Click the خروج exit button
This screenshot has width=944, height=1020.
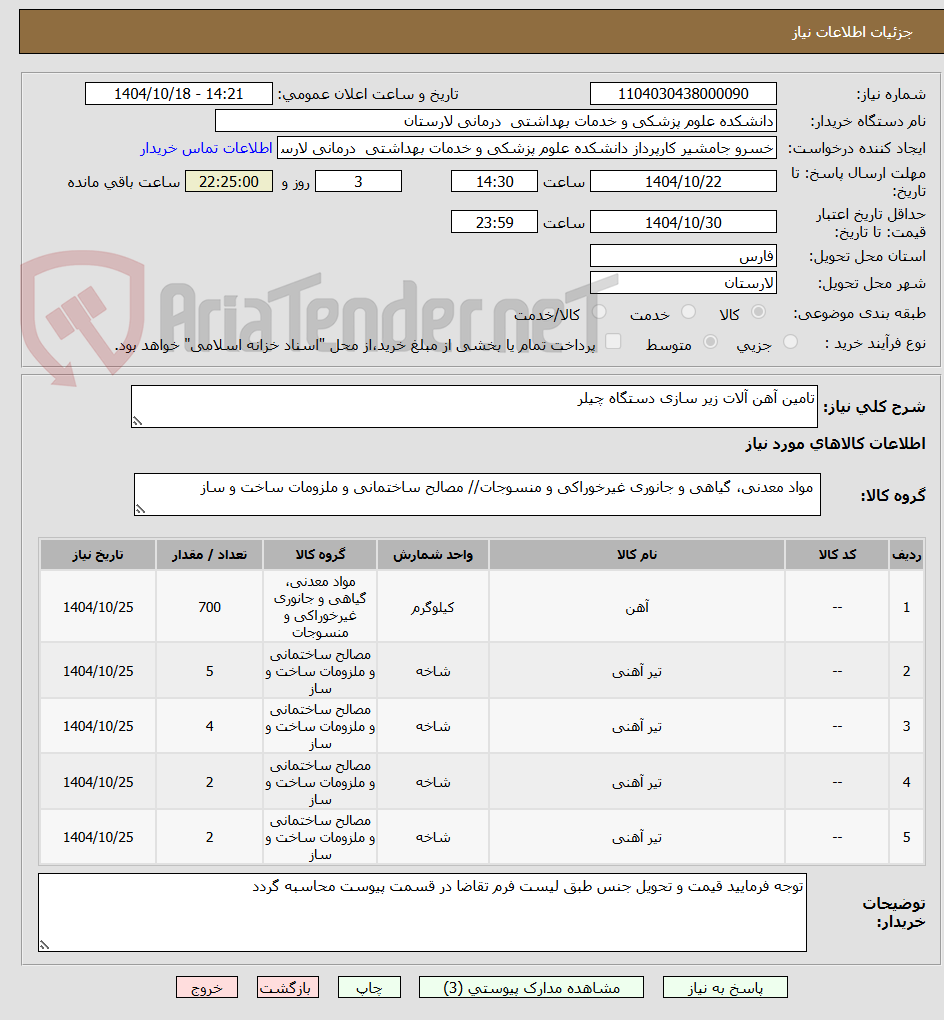pos(207,987)
